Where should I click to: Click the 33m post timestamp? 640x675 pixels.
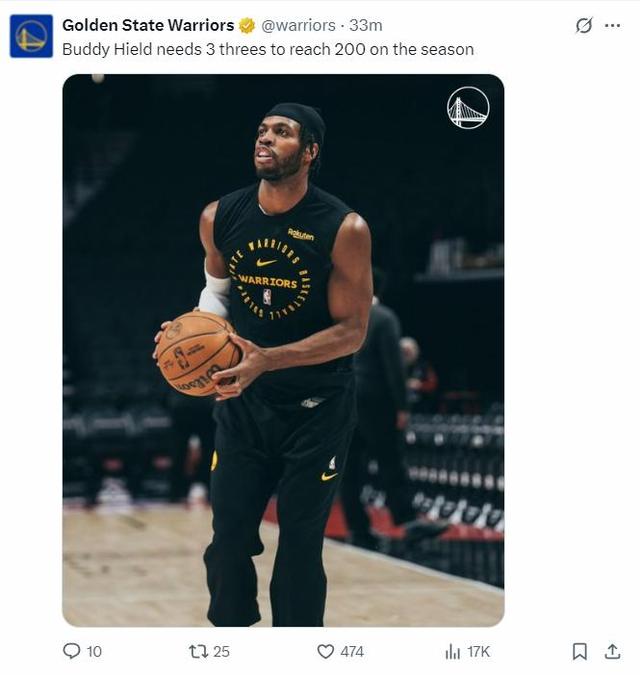[x=365, y=25]
